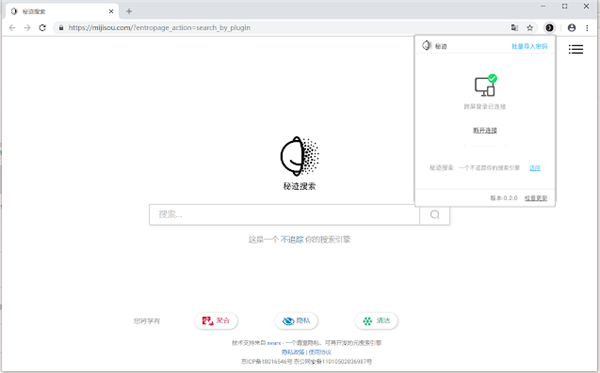The image size is (600, 373).
Task: Click the Miji extension icon in toolbar
Action: (x=549, y=28)
